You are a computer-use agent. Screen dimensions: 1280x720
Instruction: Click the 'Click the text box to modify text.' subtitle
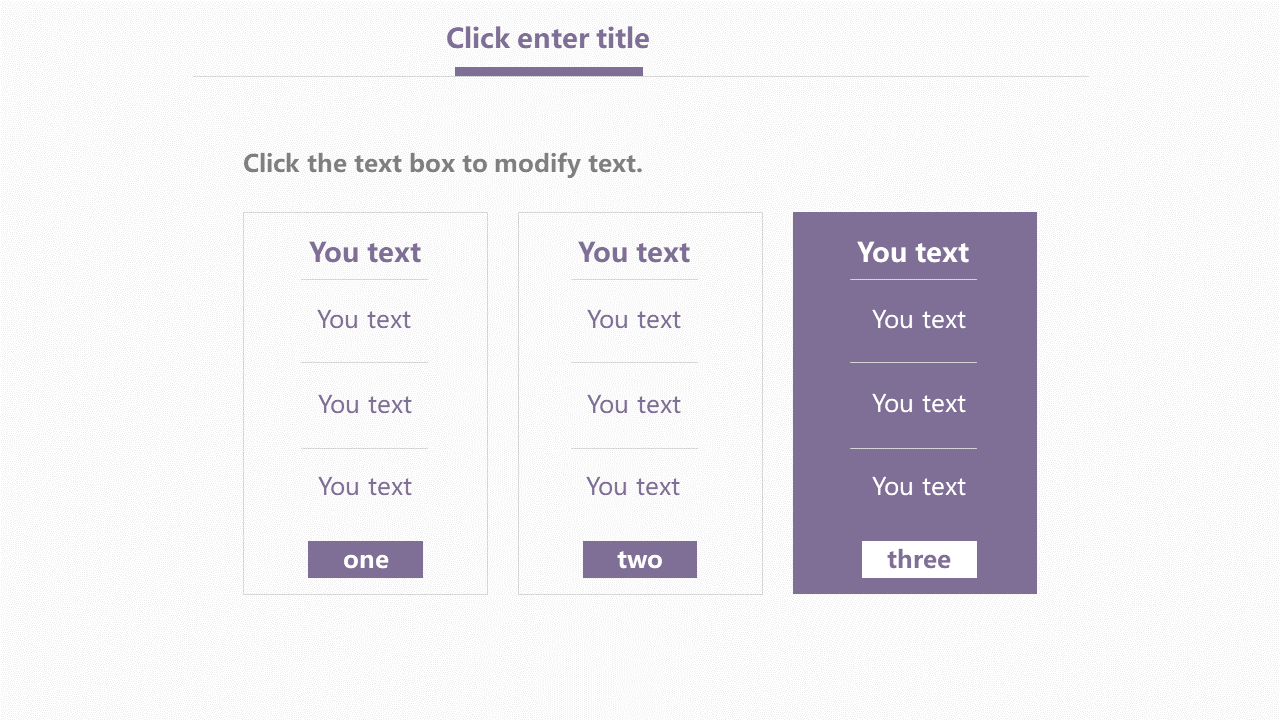tap(442, 163)
